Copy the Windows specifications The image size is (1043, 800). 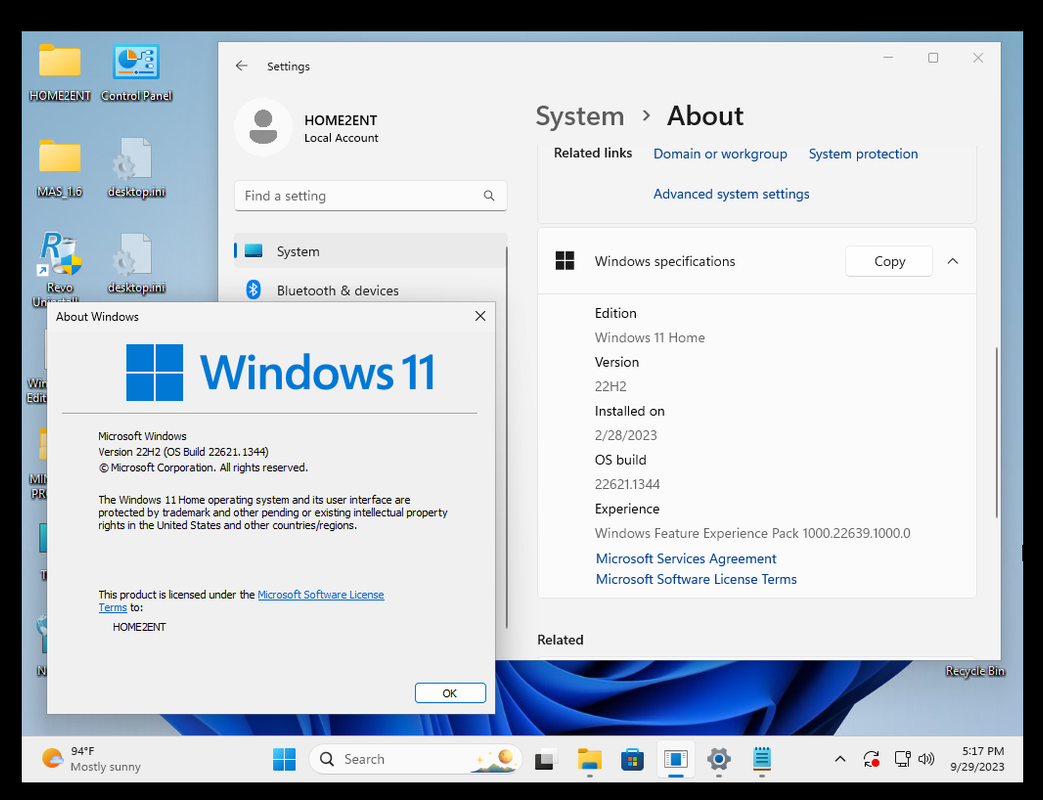point(889,261)
